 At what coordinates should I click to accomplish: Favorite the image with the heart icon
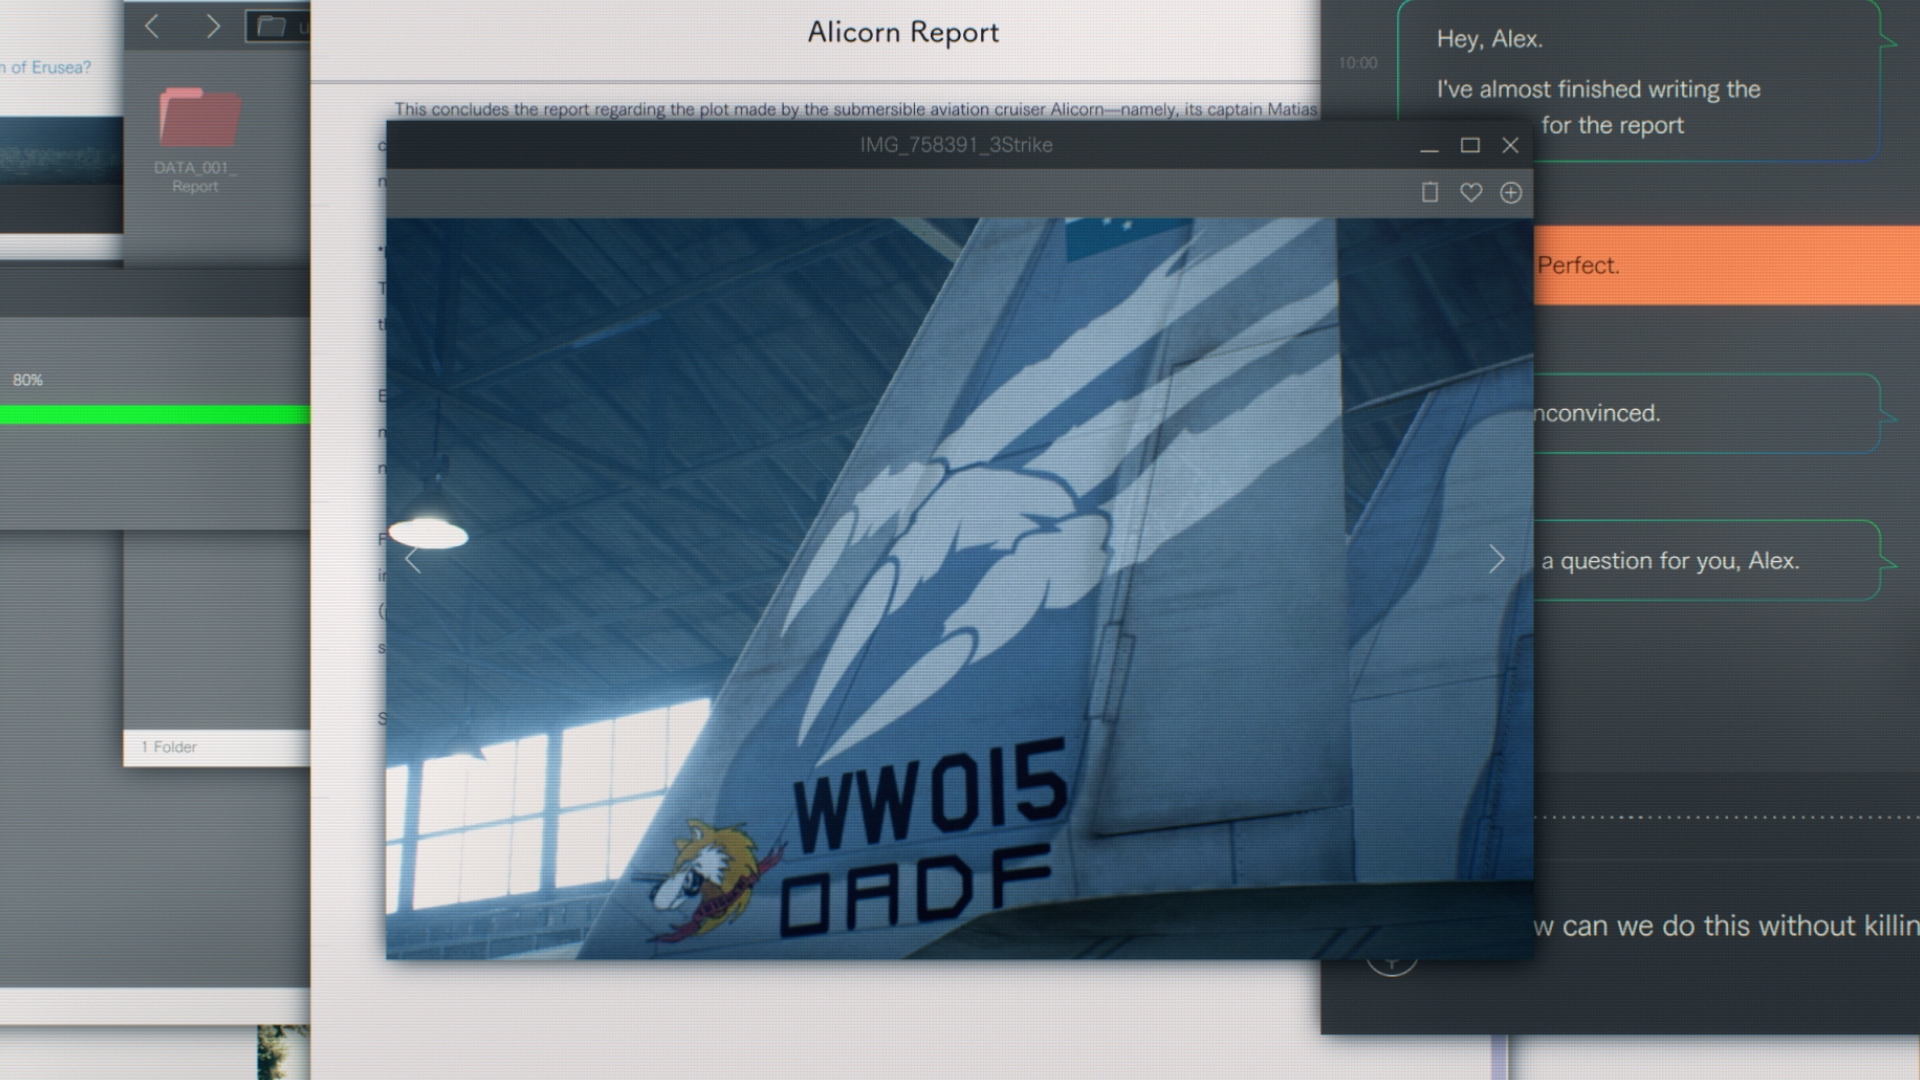pos(1470,192)
